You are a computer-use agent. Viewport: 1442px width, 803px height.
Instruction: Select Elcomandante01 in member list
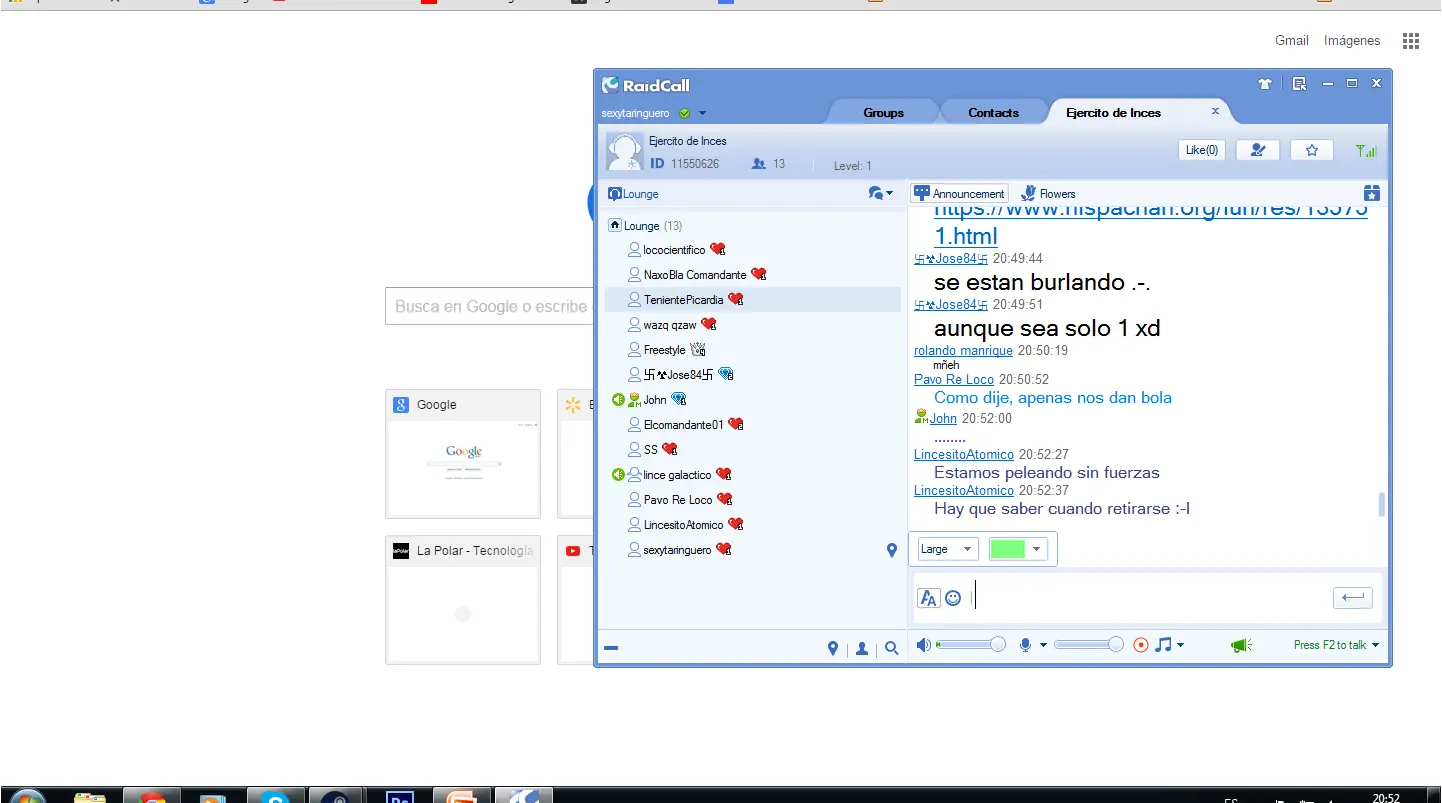click(x=753, y=425)
